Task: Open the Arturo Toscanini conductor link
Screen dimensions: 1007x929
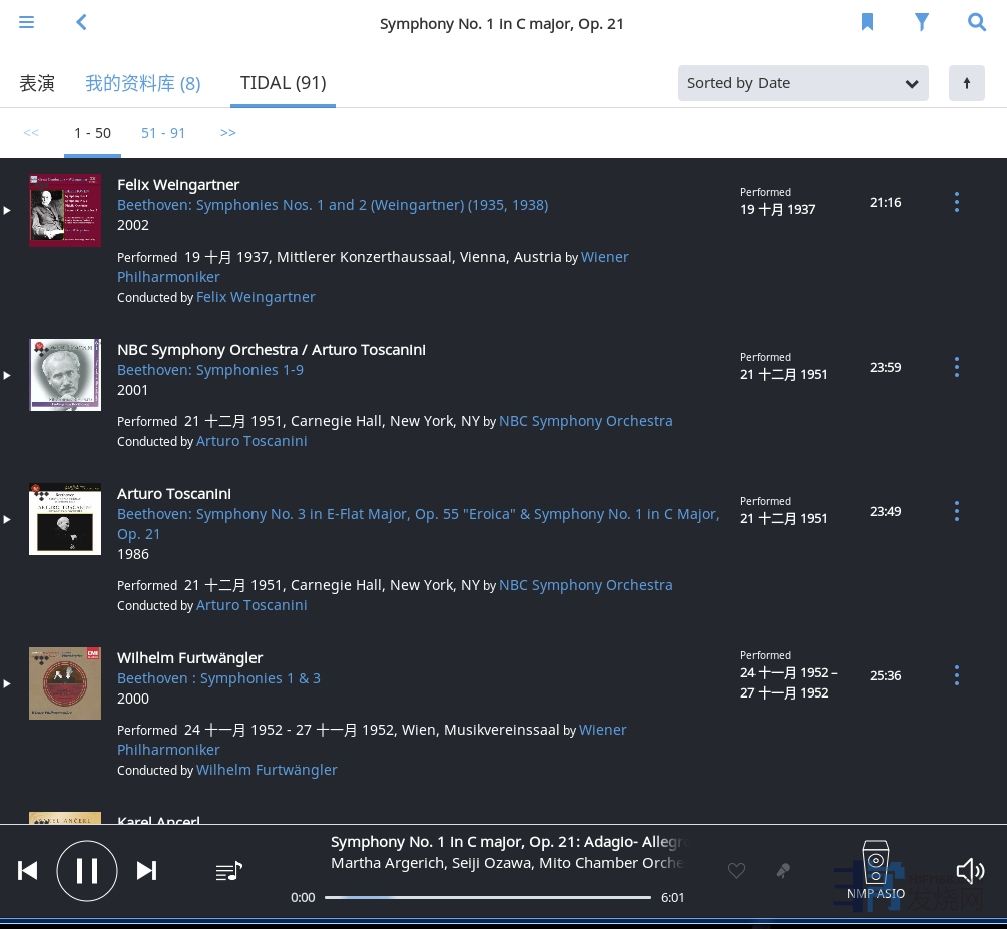Action: (x=251, y=441)
